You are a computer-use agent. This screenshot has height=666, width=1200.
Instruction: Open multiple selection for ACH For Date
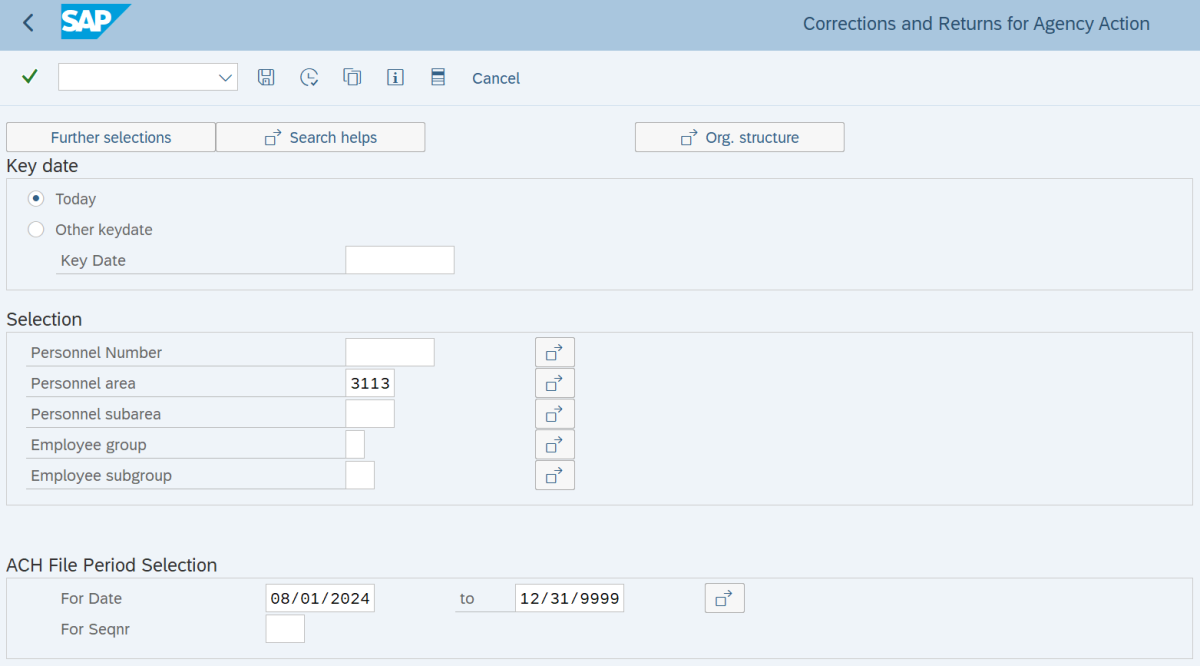(724, 598)
